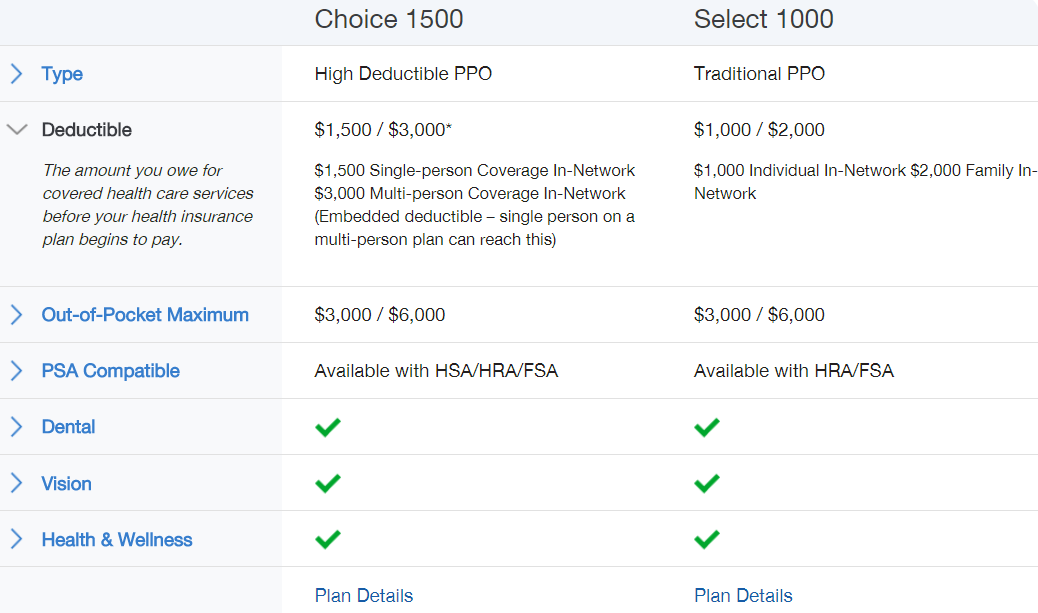Open Plan Details for Choice 1500
The image size is (1038, 613).
363,596
